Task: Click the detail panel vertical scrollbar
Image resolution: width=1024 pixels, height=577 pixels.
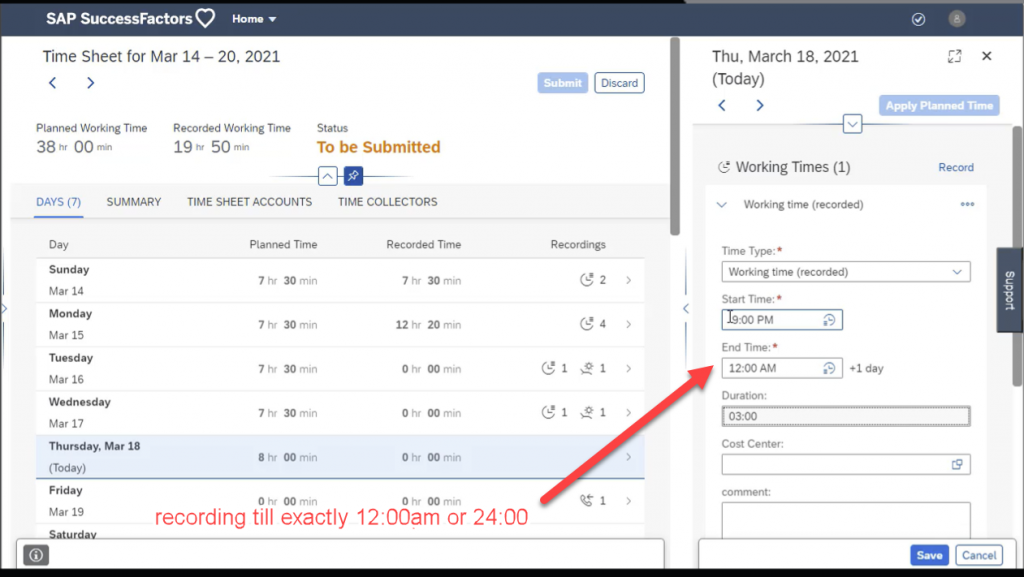Action: (1017, 255)
